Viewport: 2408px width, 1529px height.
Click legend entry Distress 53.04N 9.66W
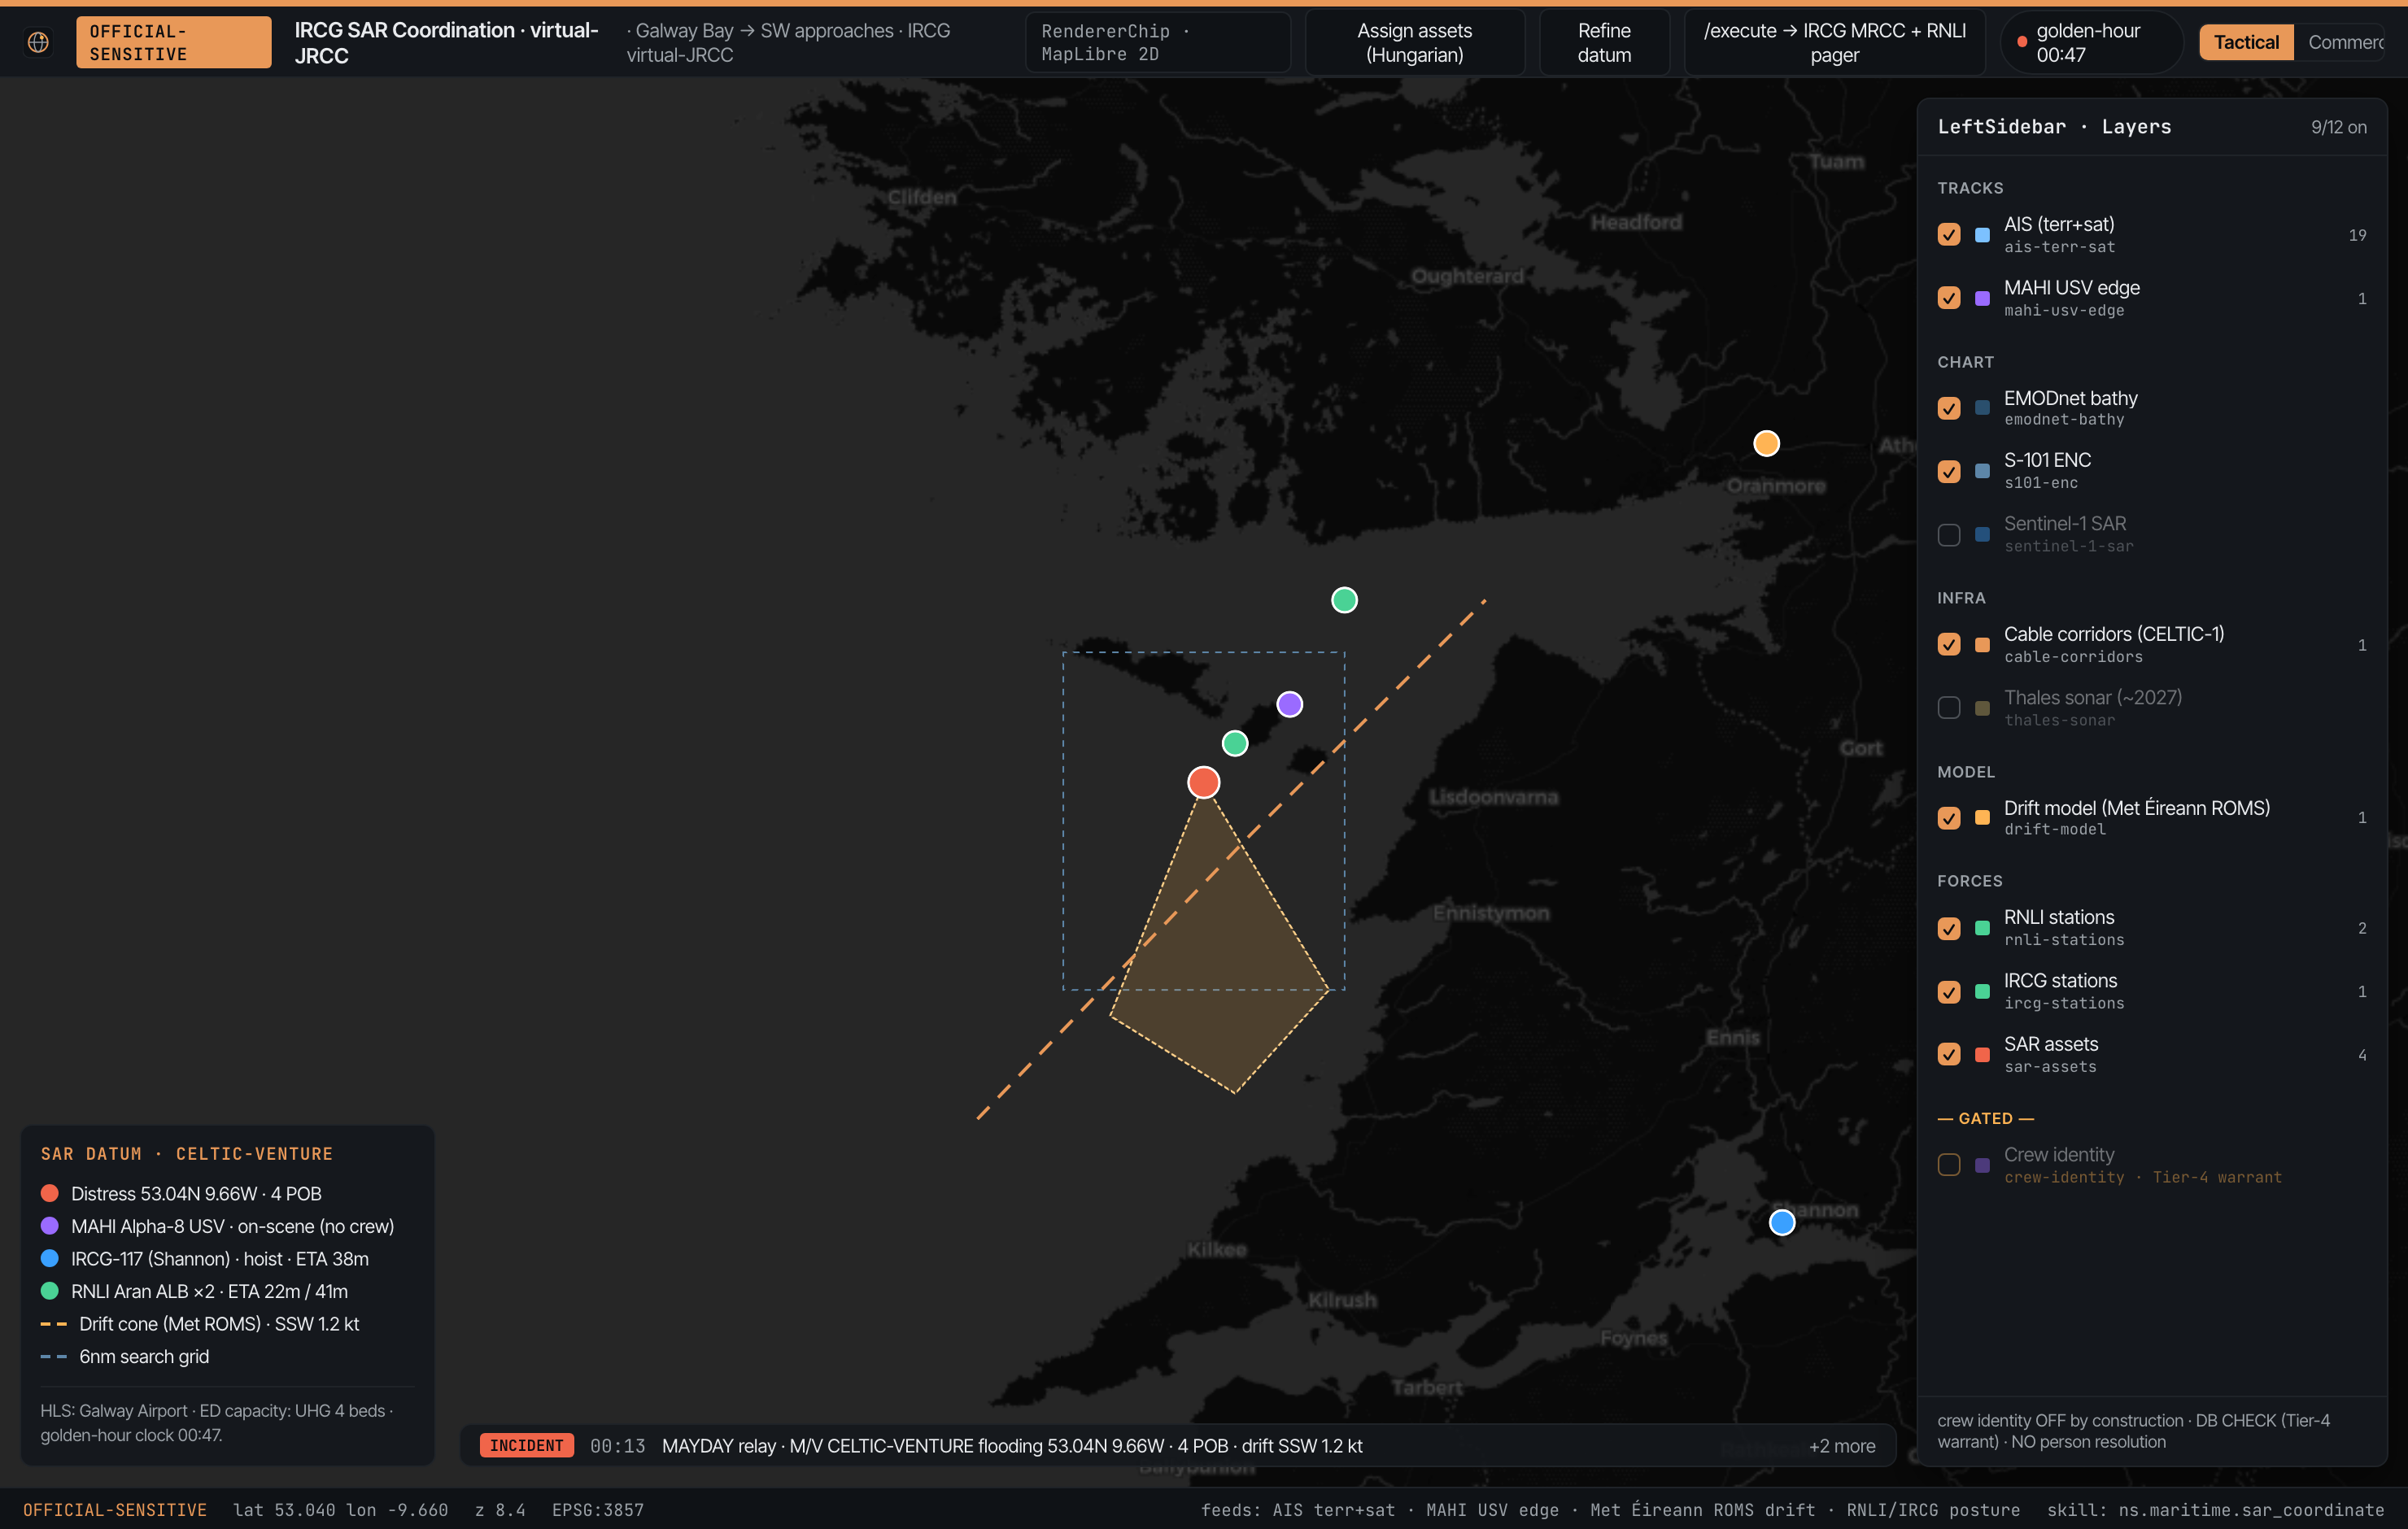[181, 1194]
